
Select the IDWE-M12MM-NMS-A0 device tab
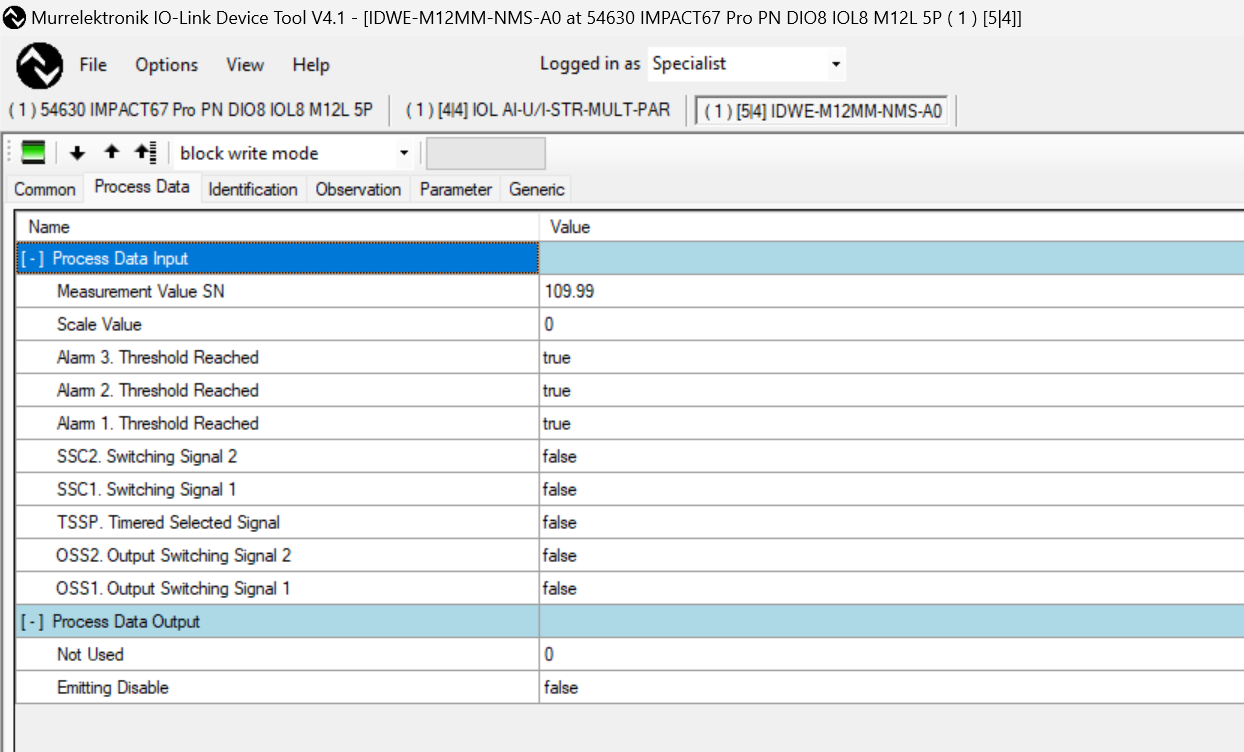click(824, 111)
